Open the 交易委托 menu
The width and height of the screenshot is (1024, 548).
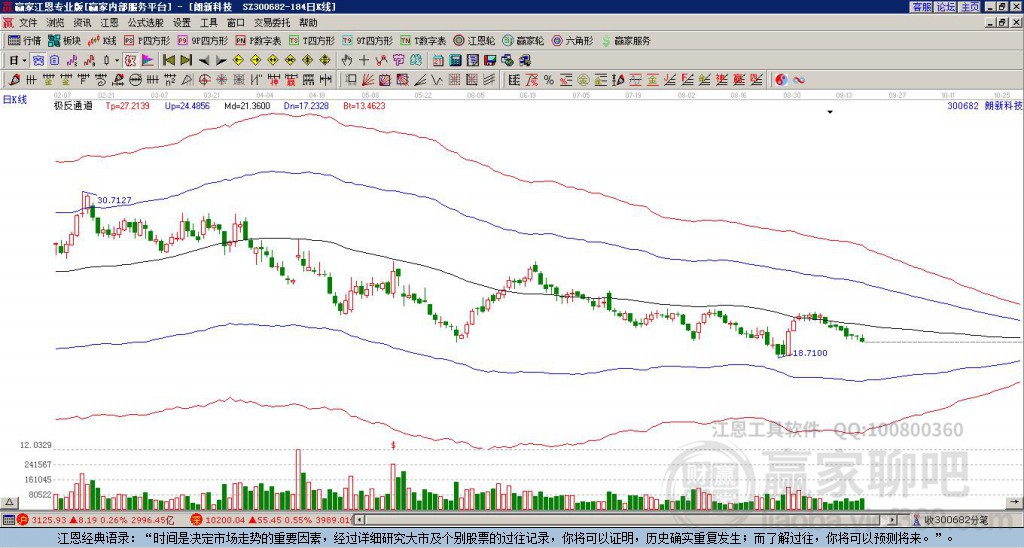[x=272, y=23]
